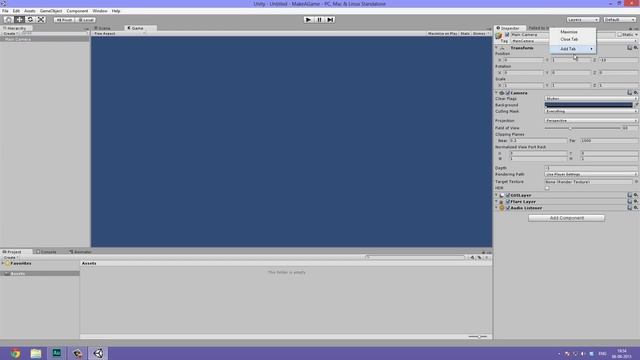Open the Default layout dropdown
The image size is (640, 360).
point(620,20)
